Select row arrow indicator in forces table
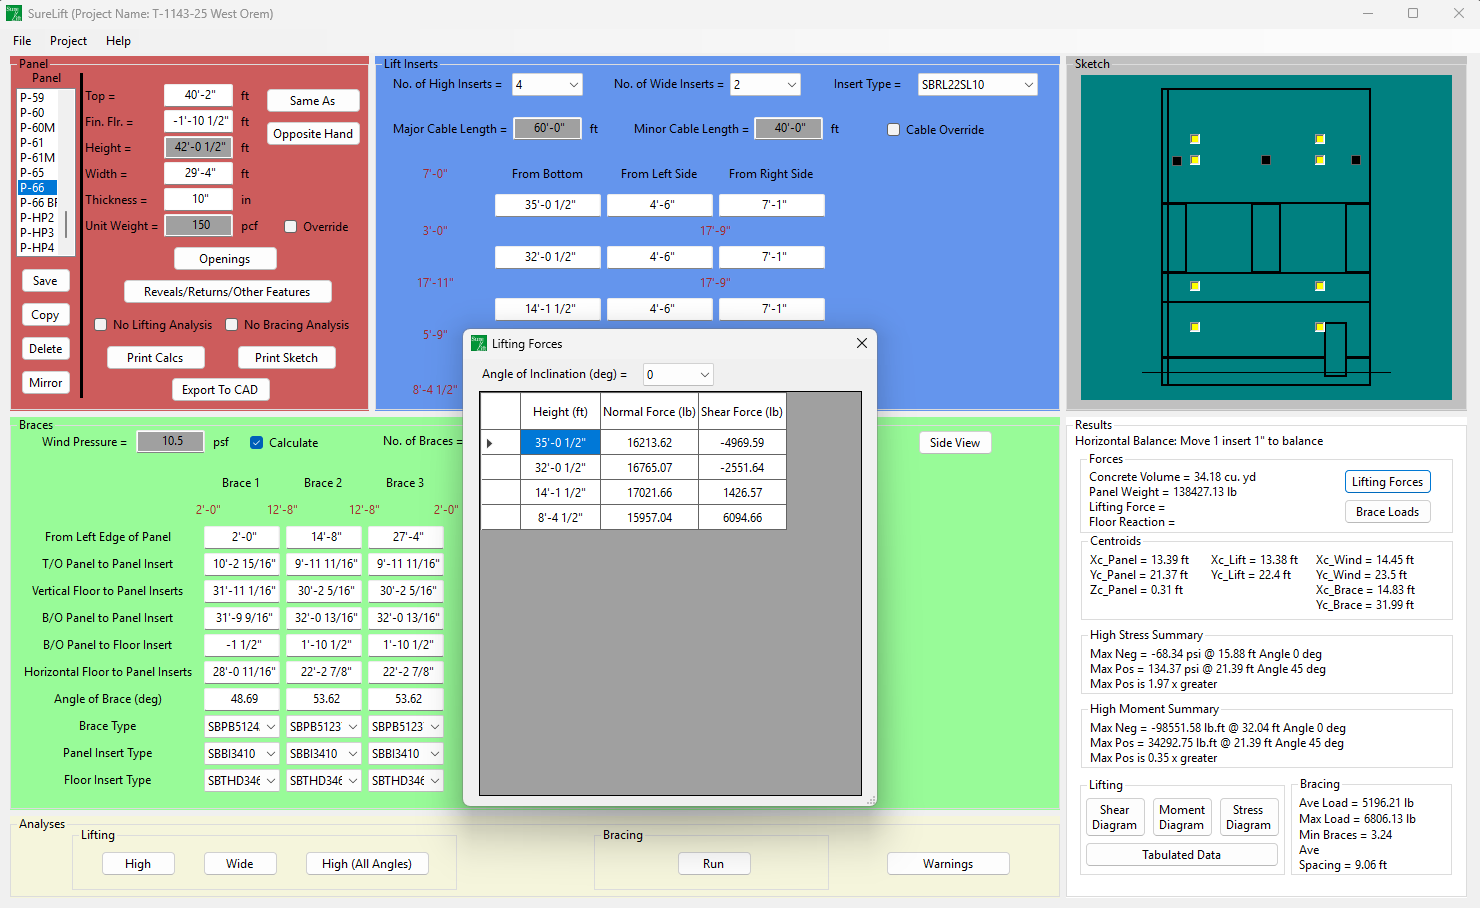The image size is (1480, 908). [x=490, y=442]
